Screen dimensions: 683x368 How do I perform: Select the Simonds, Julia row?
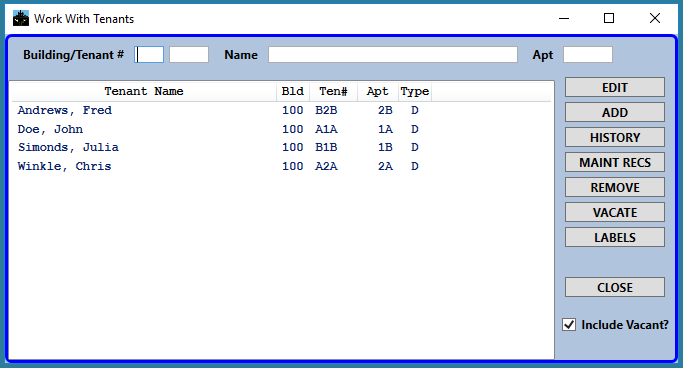point(281,147)
